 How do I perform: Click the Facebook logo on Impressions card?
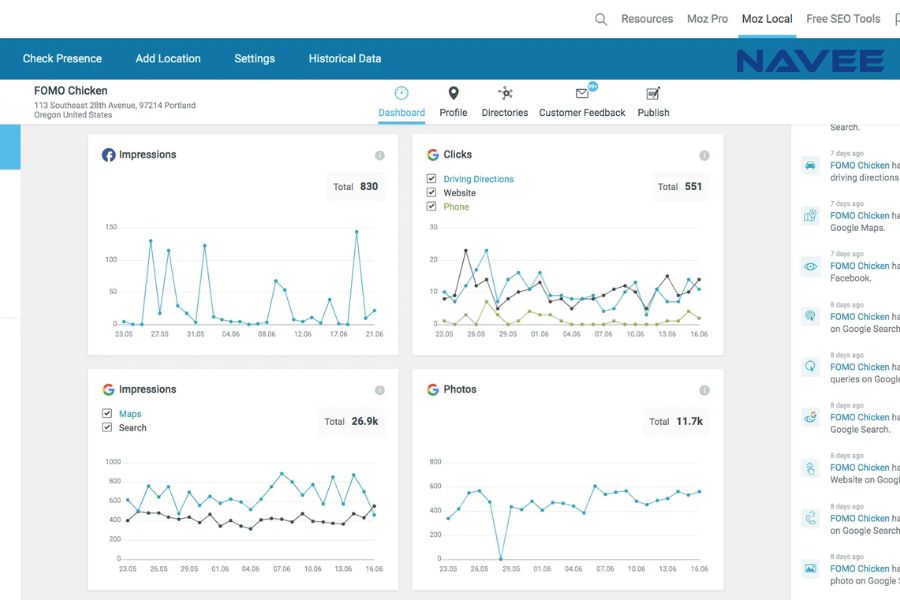(108, 155)
